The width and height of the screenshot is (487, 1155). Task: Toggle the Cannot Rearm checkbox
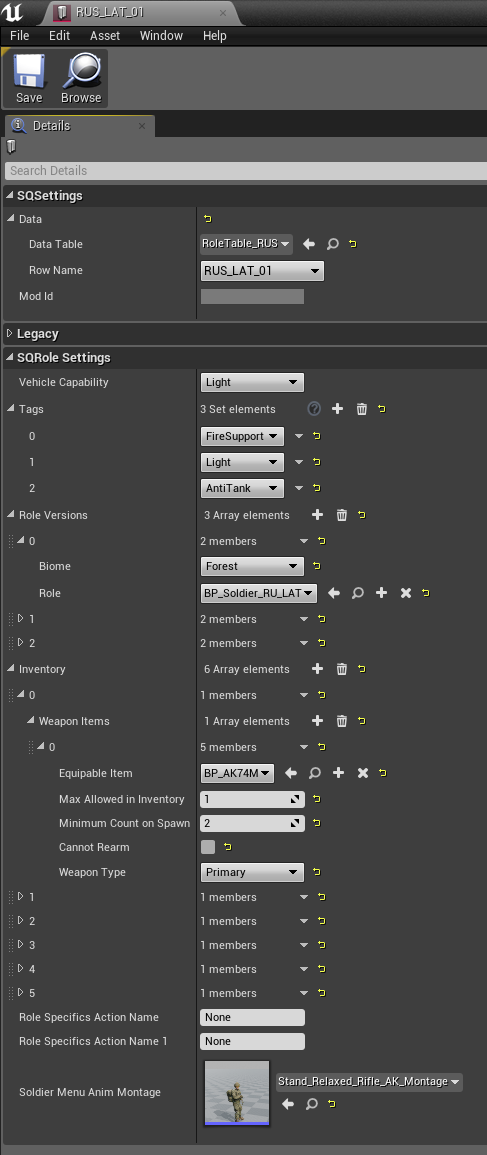[208, 847]
